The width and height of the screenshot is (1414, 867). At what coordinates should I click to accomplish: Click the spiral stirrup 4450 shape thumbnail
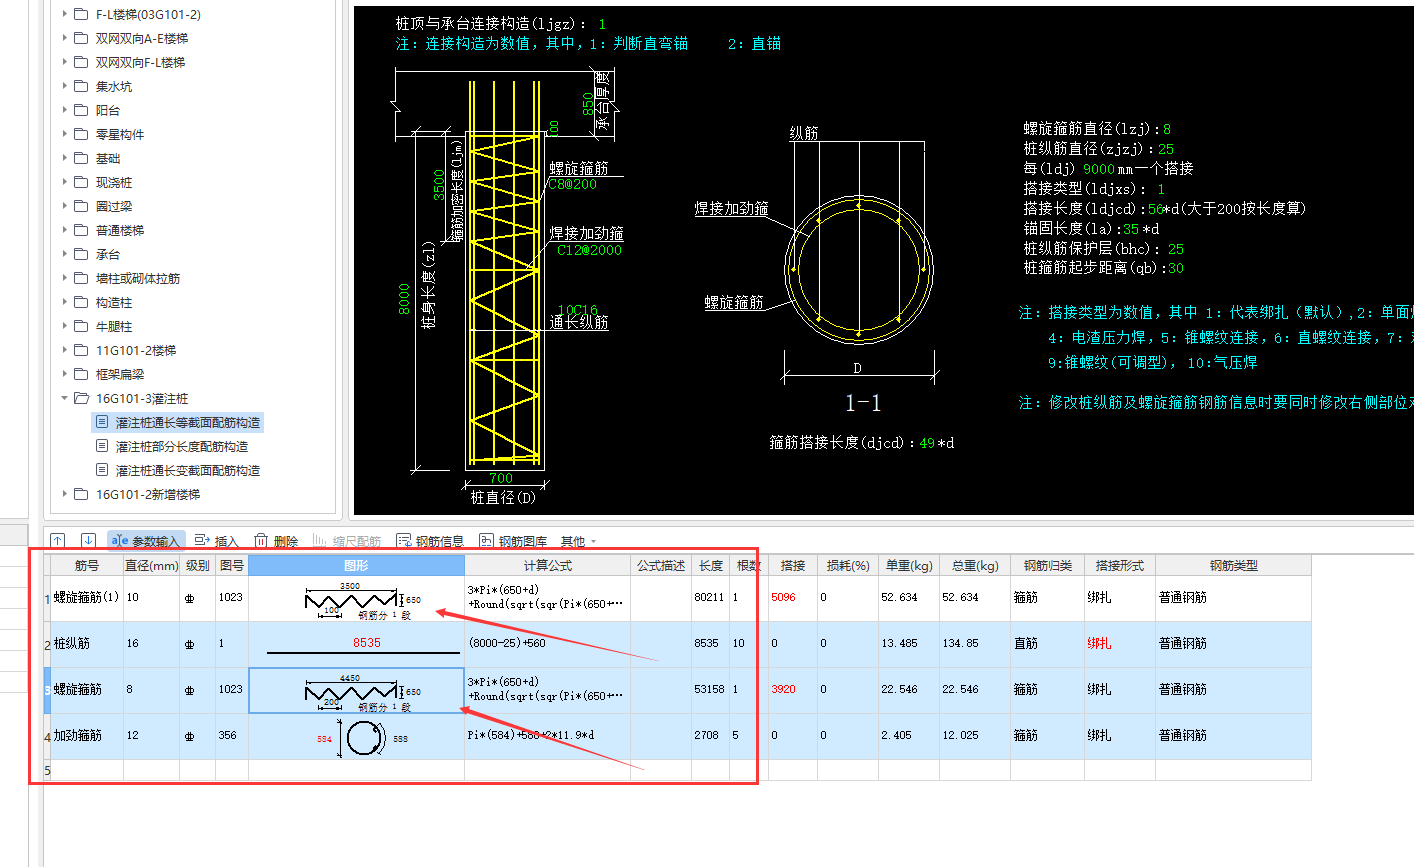pos(356,691)
